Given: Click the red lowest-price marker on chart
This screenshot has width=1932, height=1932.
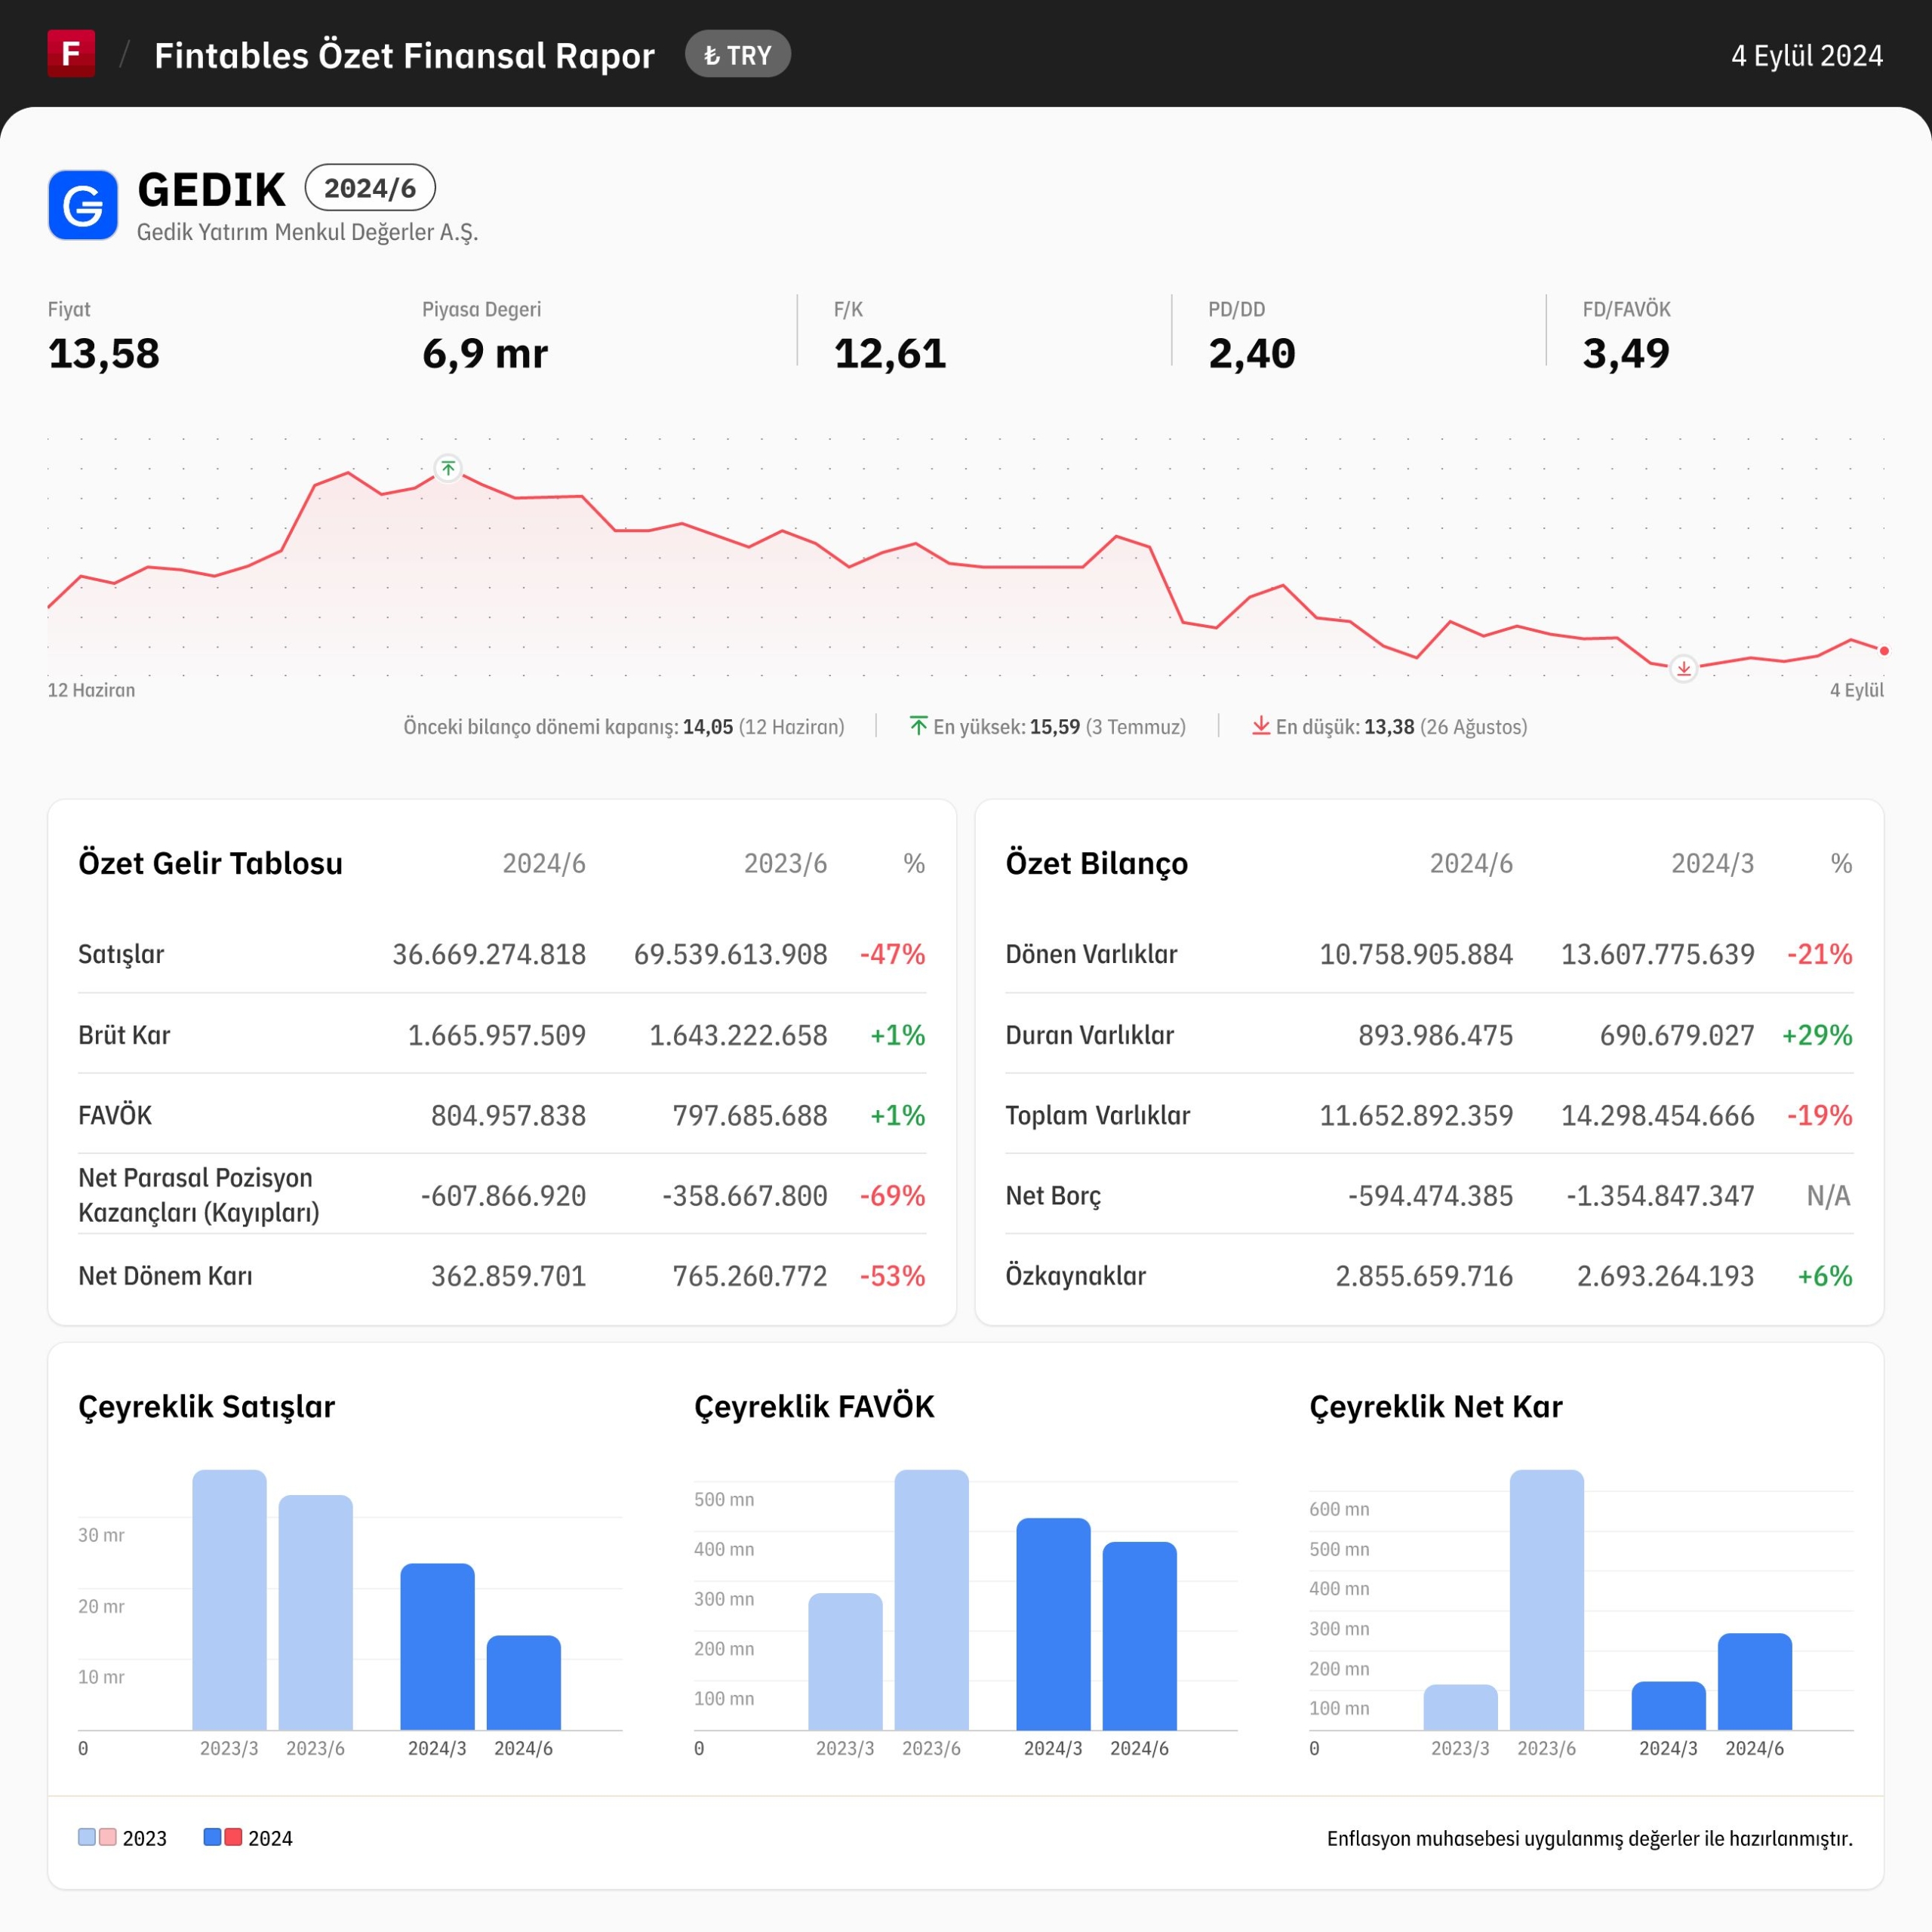Looking at the screenshot, I should (1684, 668).
